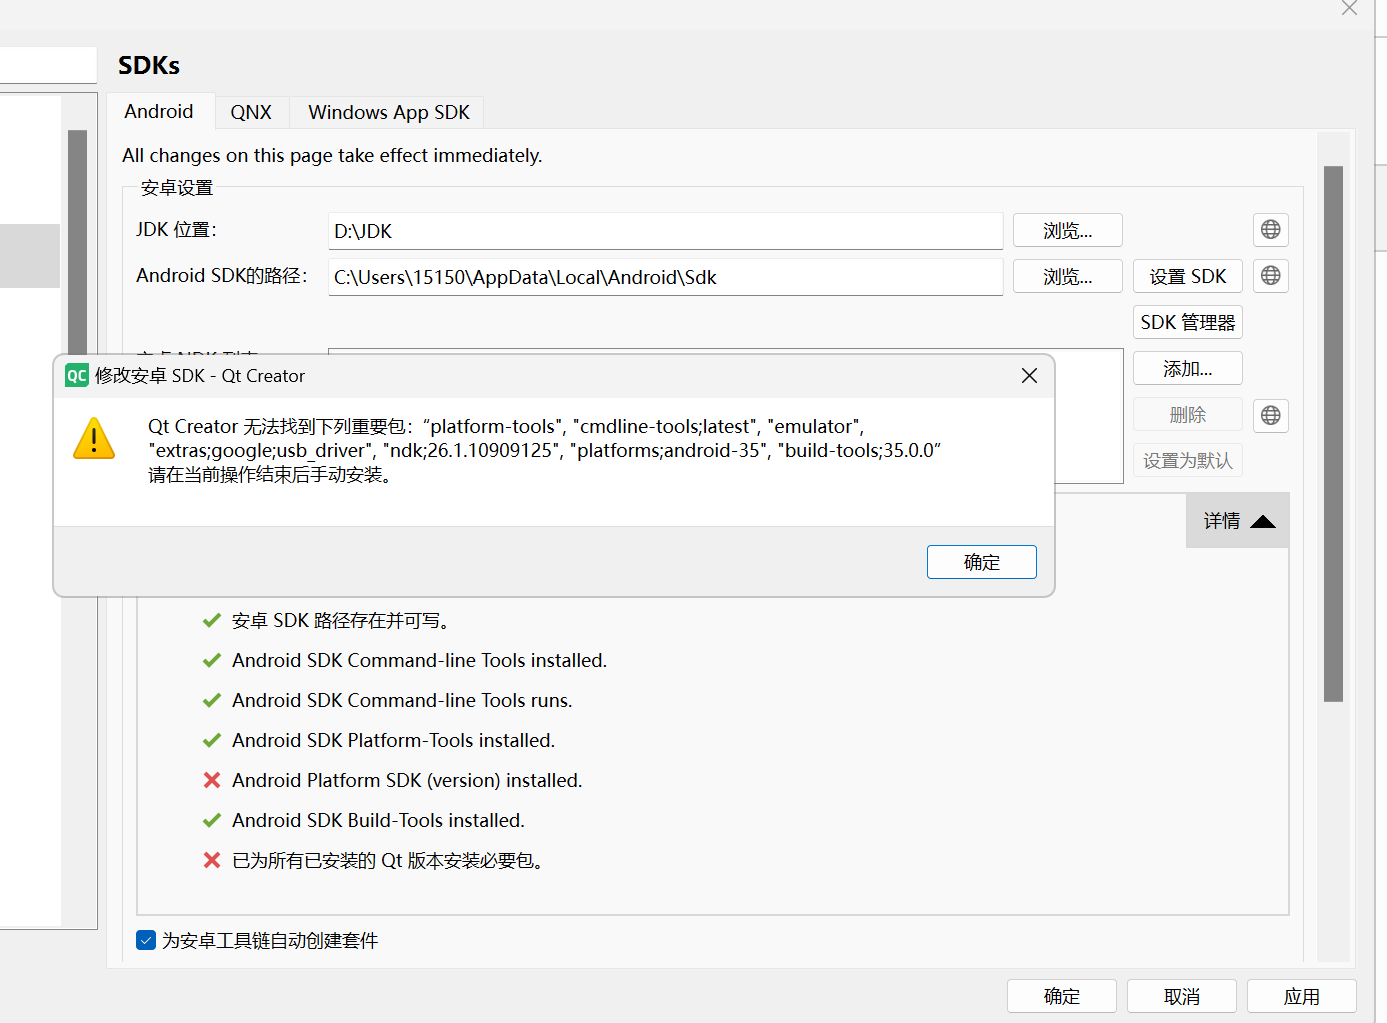This screenshot has height=1023, width=1387.
Task: Collapse the 详情 details section
Action: (x=1238, y=520)
